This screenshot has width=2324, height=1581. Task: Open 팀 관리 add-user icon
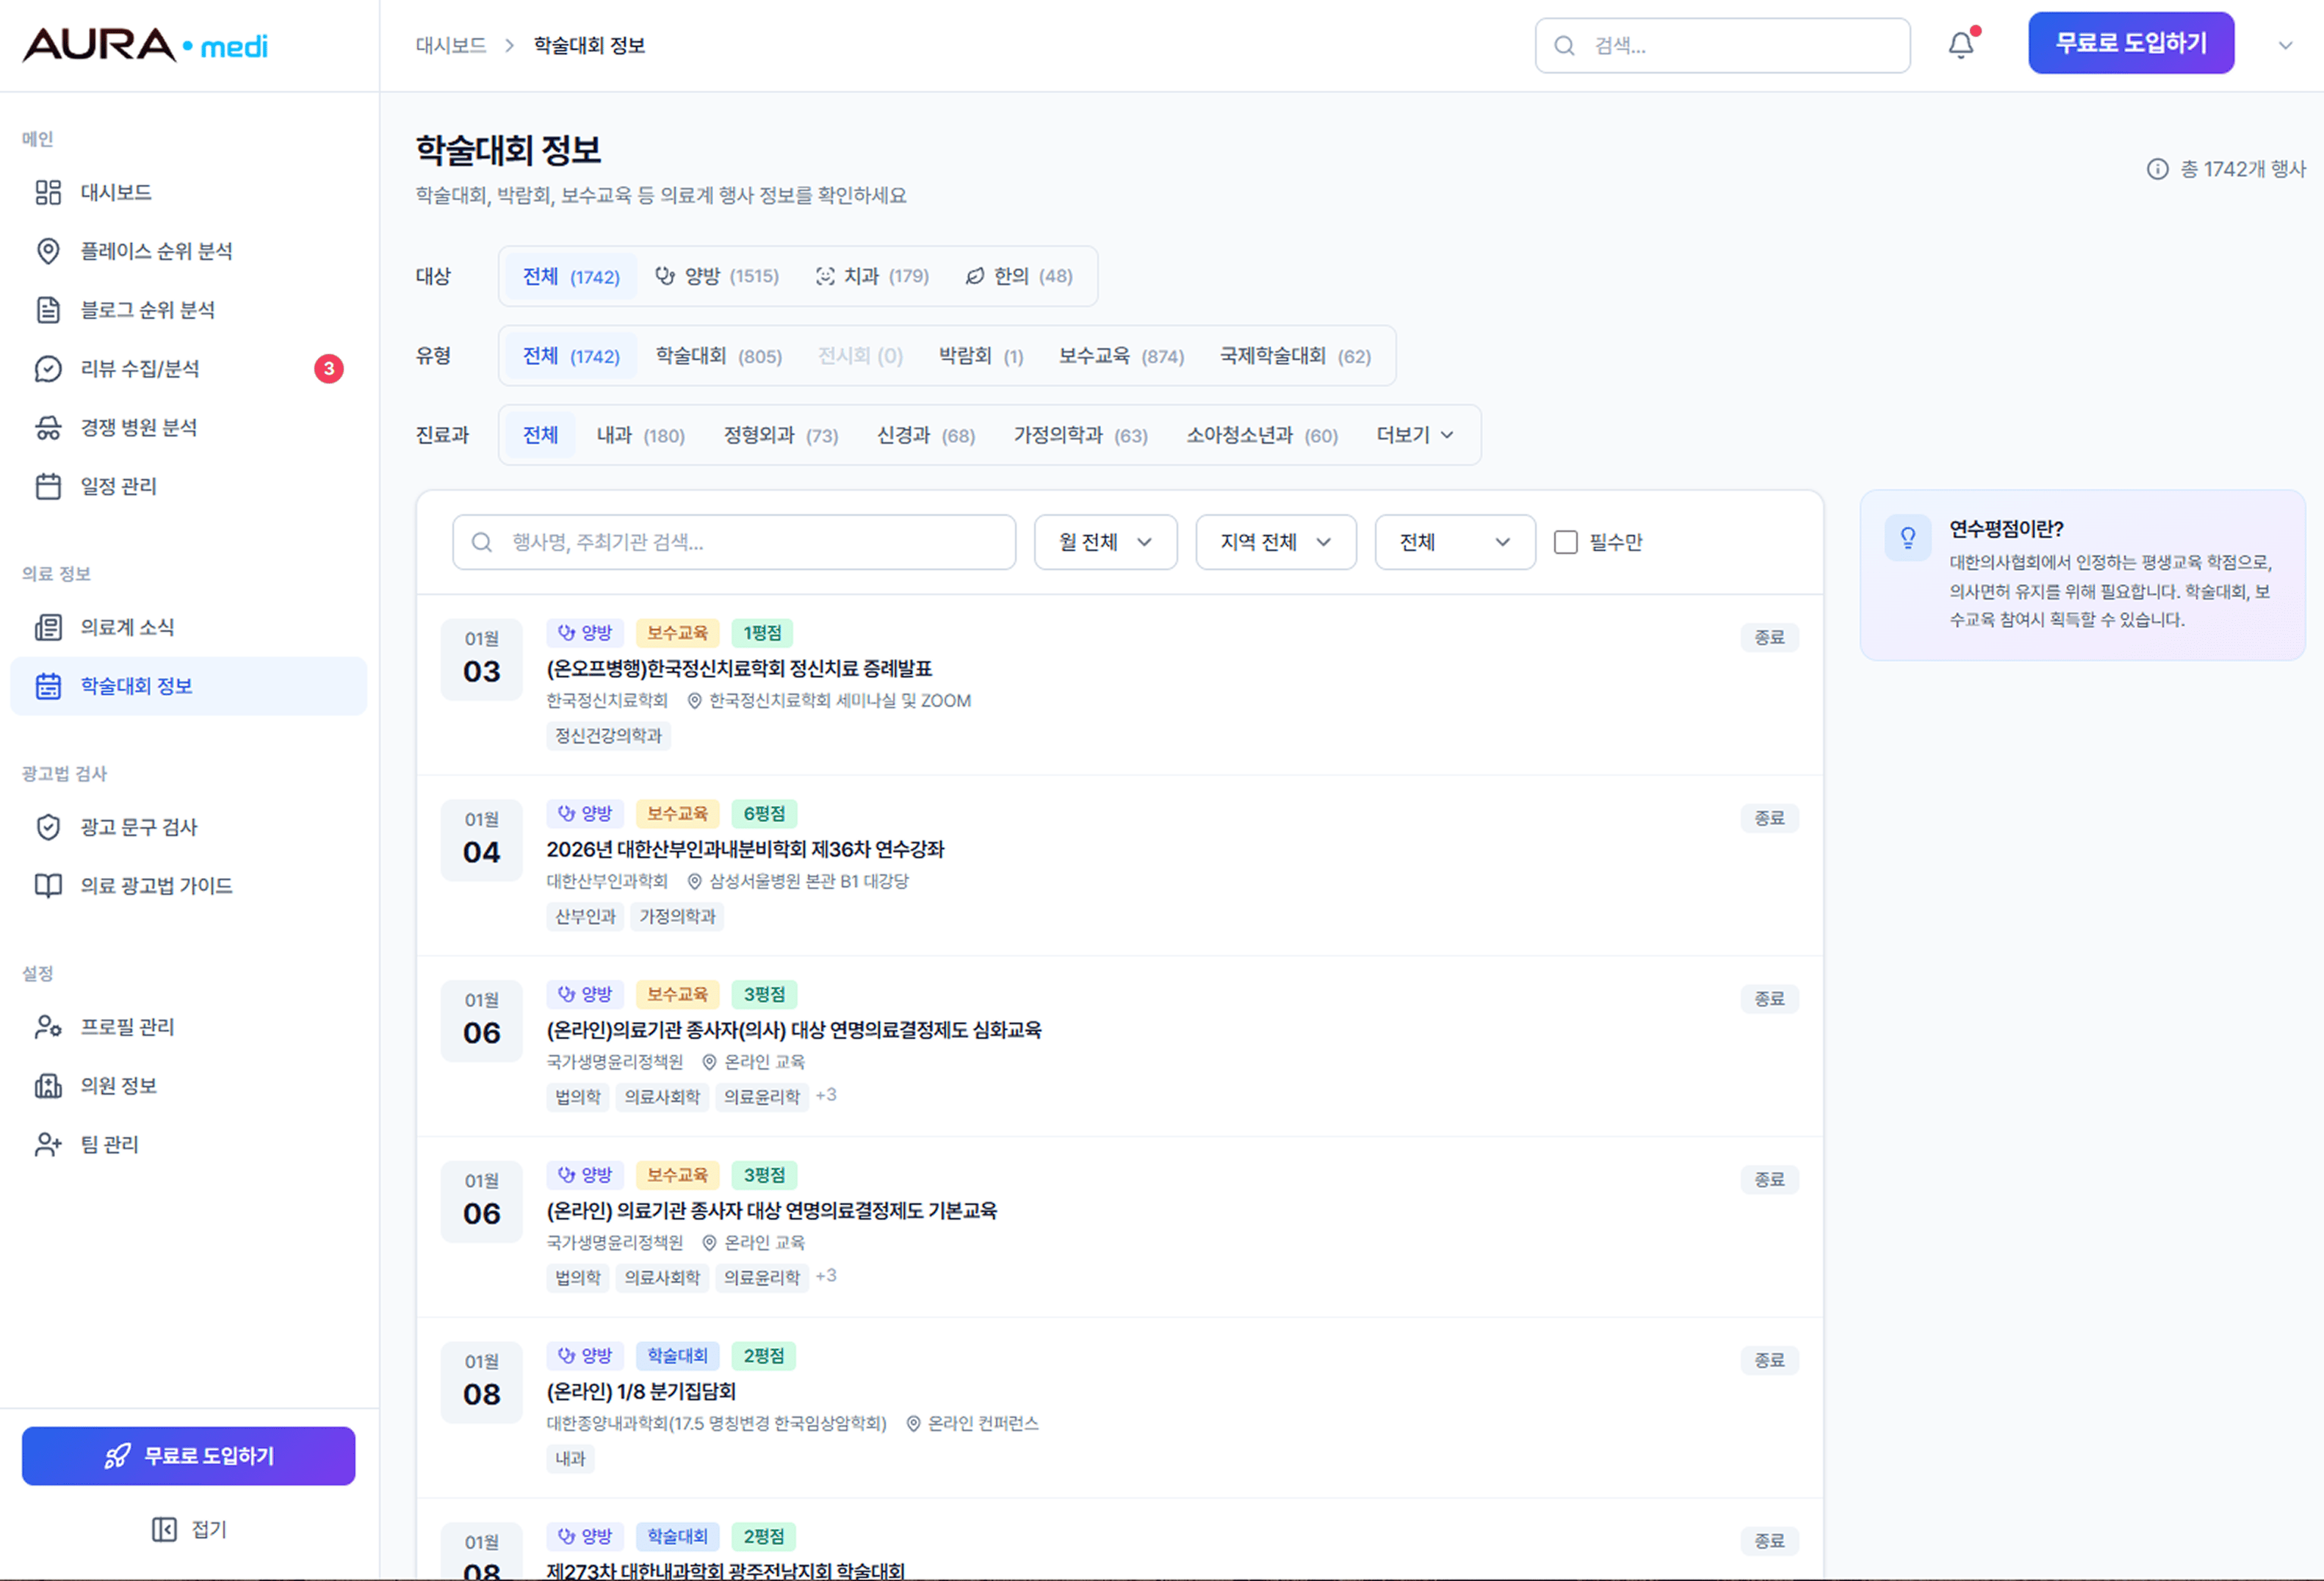48,1144
